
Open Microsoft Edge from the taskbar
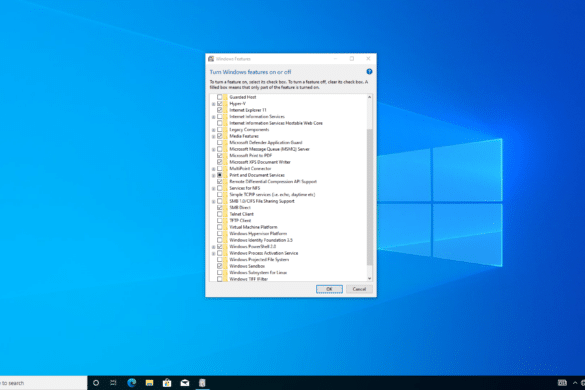coord(131,383)
